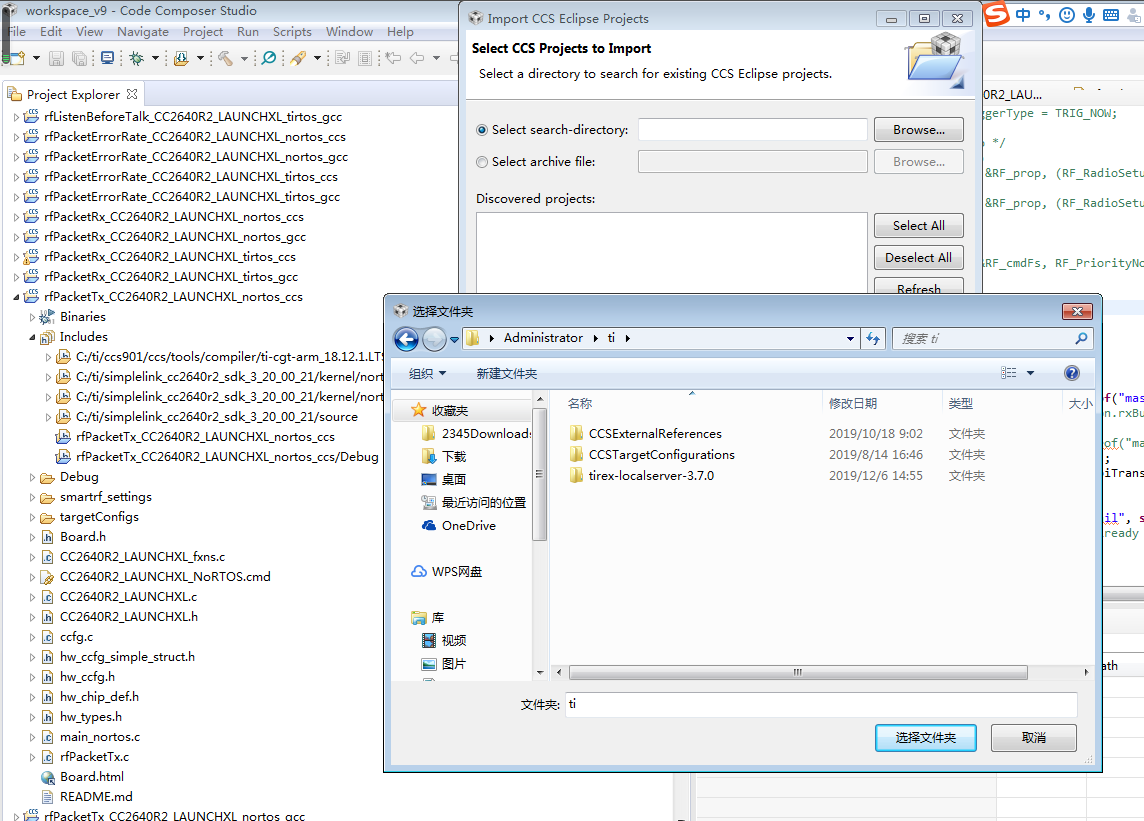This screenshot has height=821, width=1144.
Task: Click the Select All button
Action: [x=919, y=226]
